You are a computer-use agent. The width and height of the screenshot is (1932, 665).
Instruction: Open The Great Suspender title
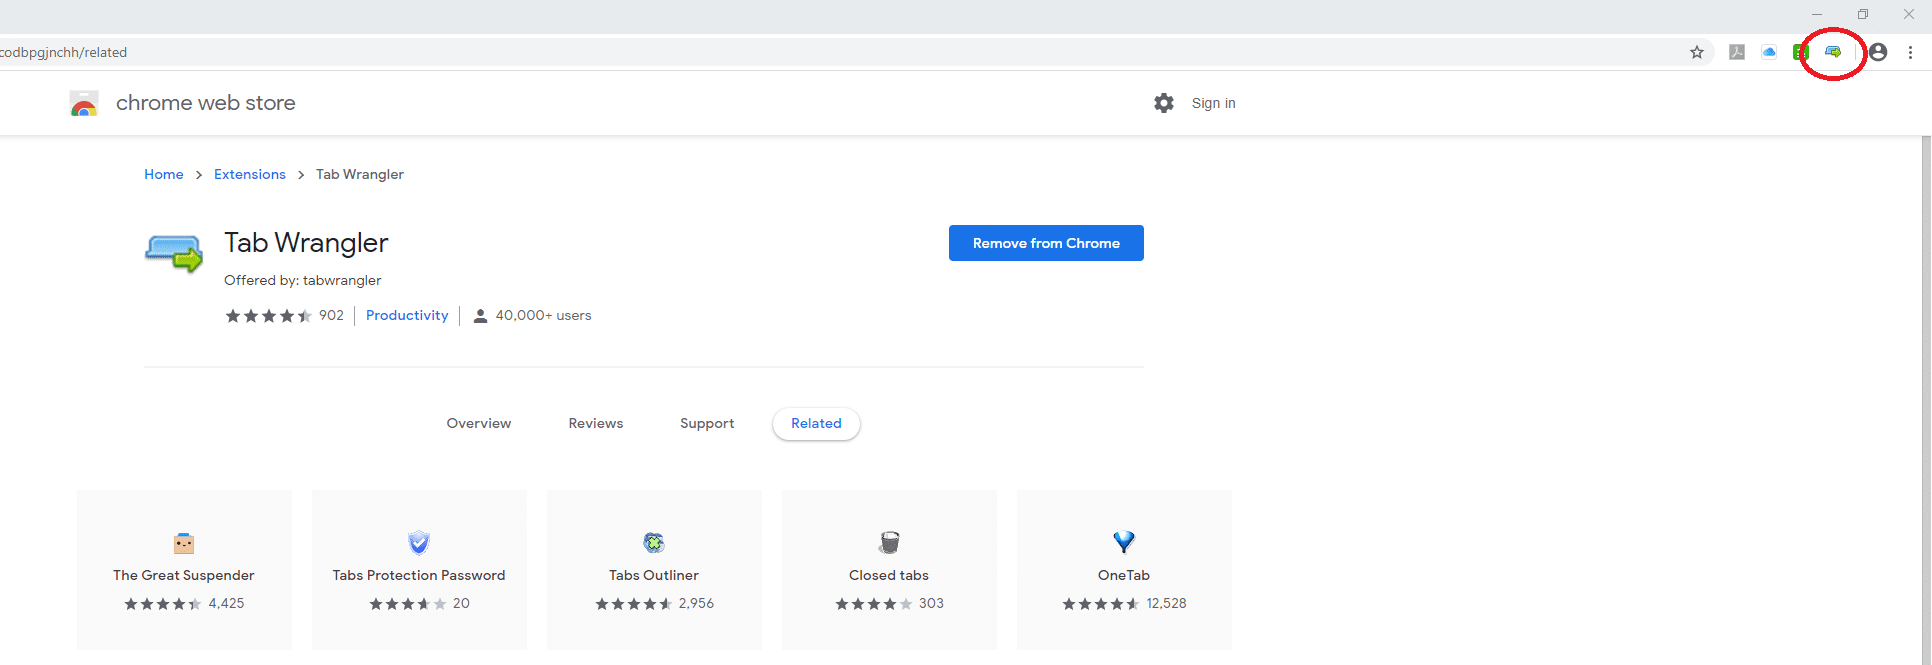tap(184, 575)
